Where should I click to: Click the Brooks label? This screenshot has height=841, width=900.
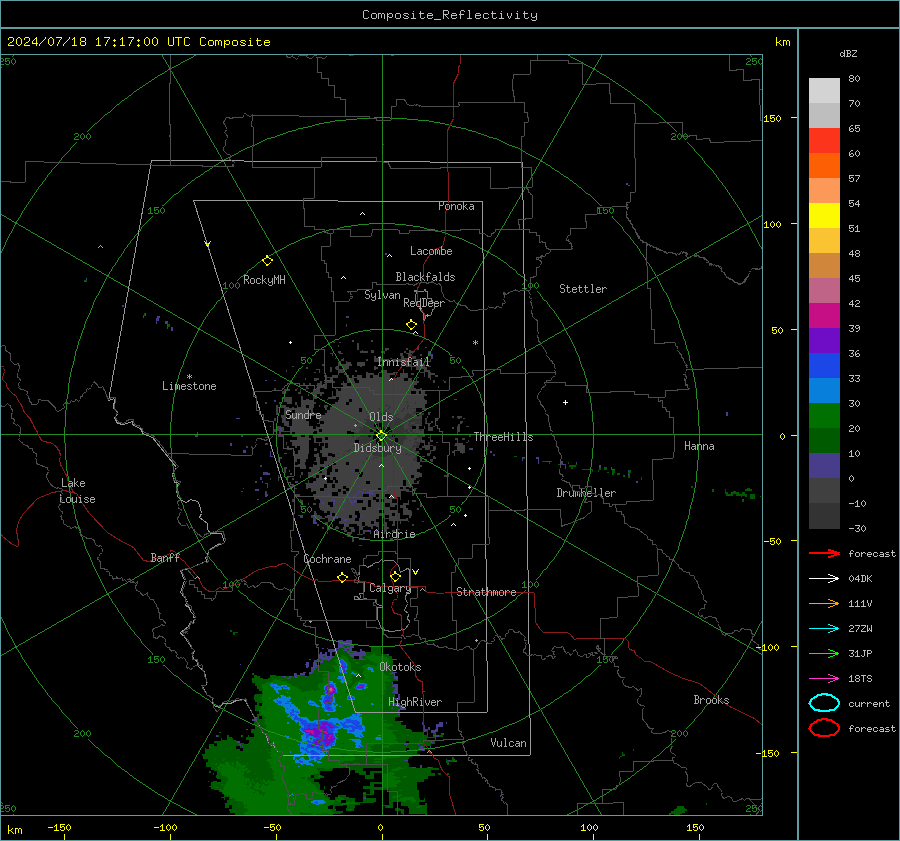pyautogui.click(x=711, y=700)
